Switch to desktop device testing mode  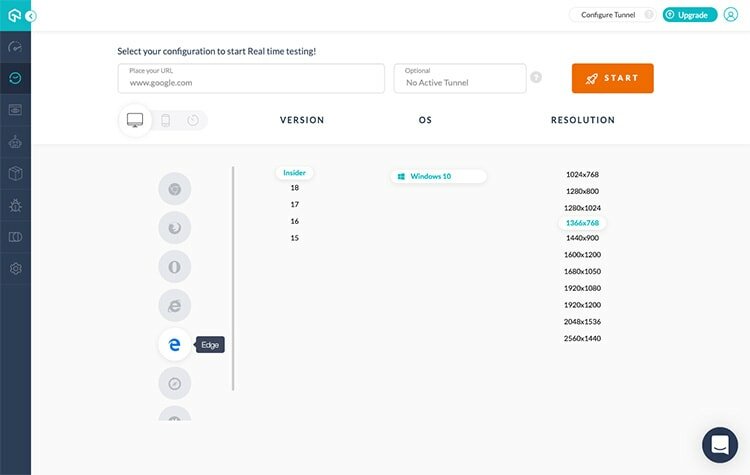tap(134, 121)
